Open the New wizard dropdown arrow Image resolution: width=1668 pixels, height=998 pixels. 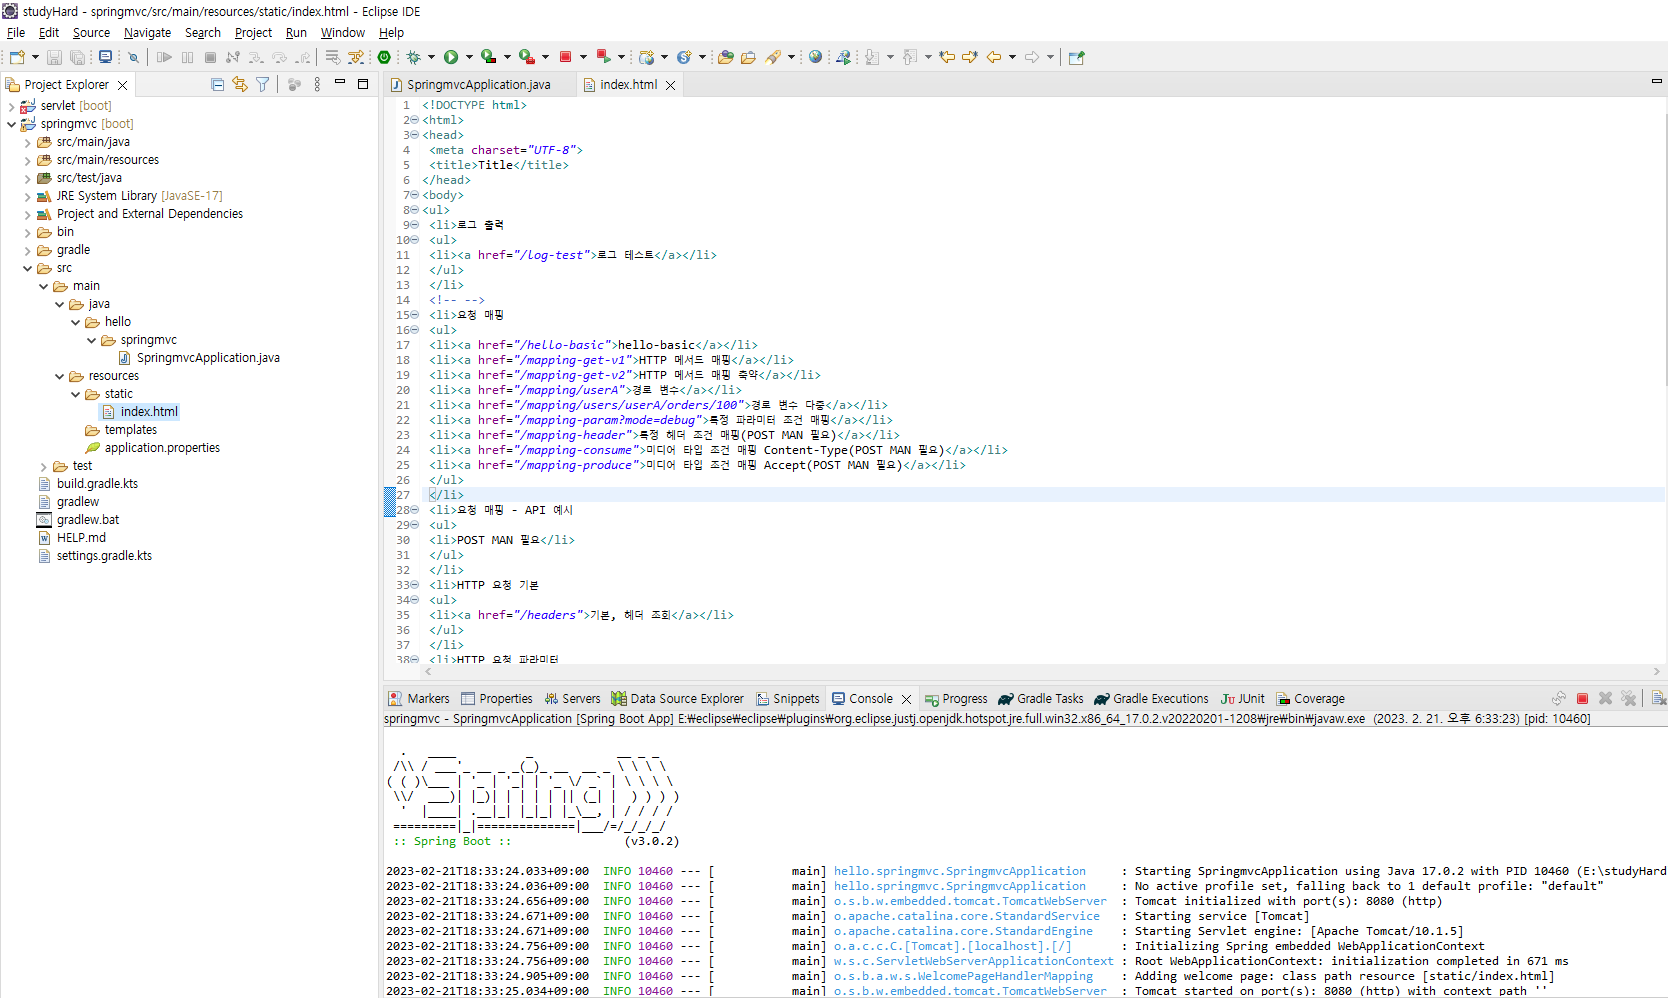tap(35, 57)
